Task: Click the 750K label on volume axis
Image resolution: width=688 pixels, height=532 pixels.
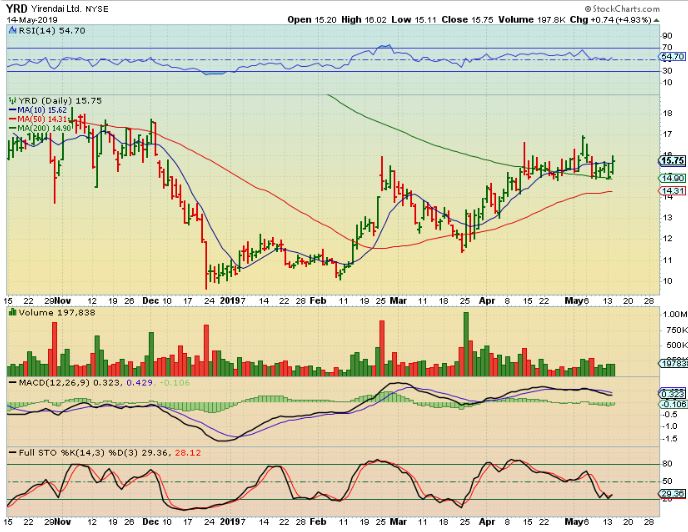Action: tap(676, 330)
